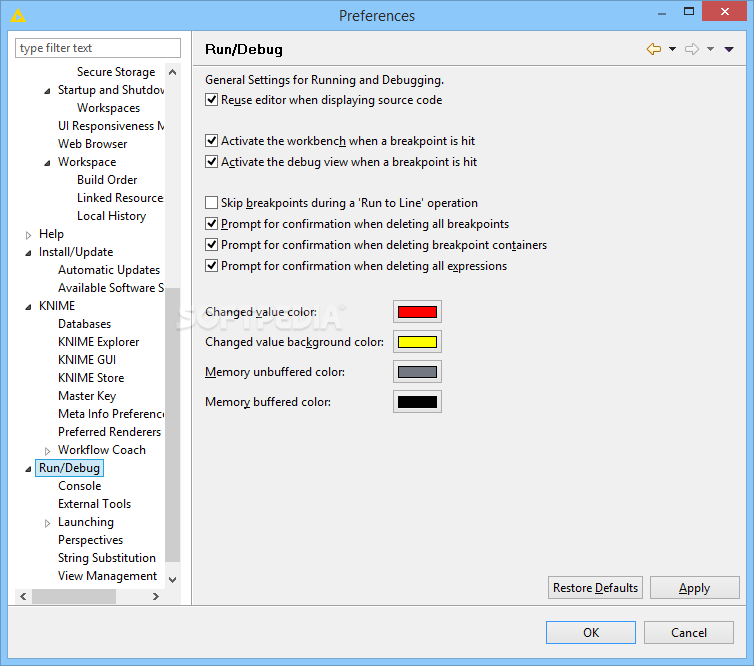Expand the Help tree node
This screenshot has height=666, width=754.
(x=28, y=235)
